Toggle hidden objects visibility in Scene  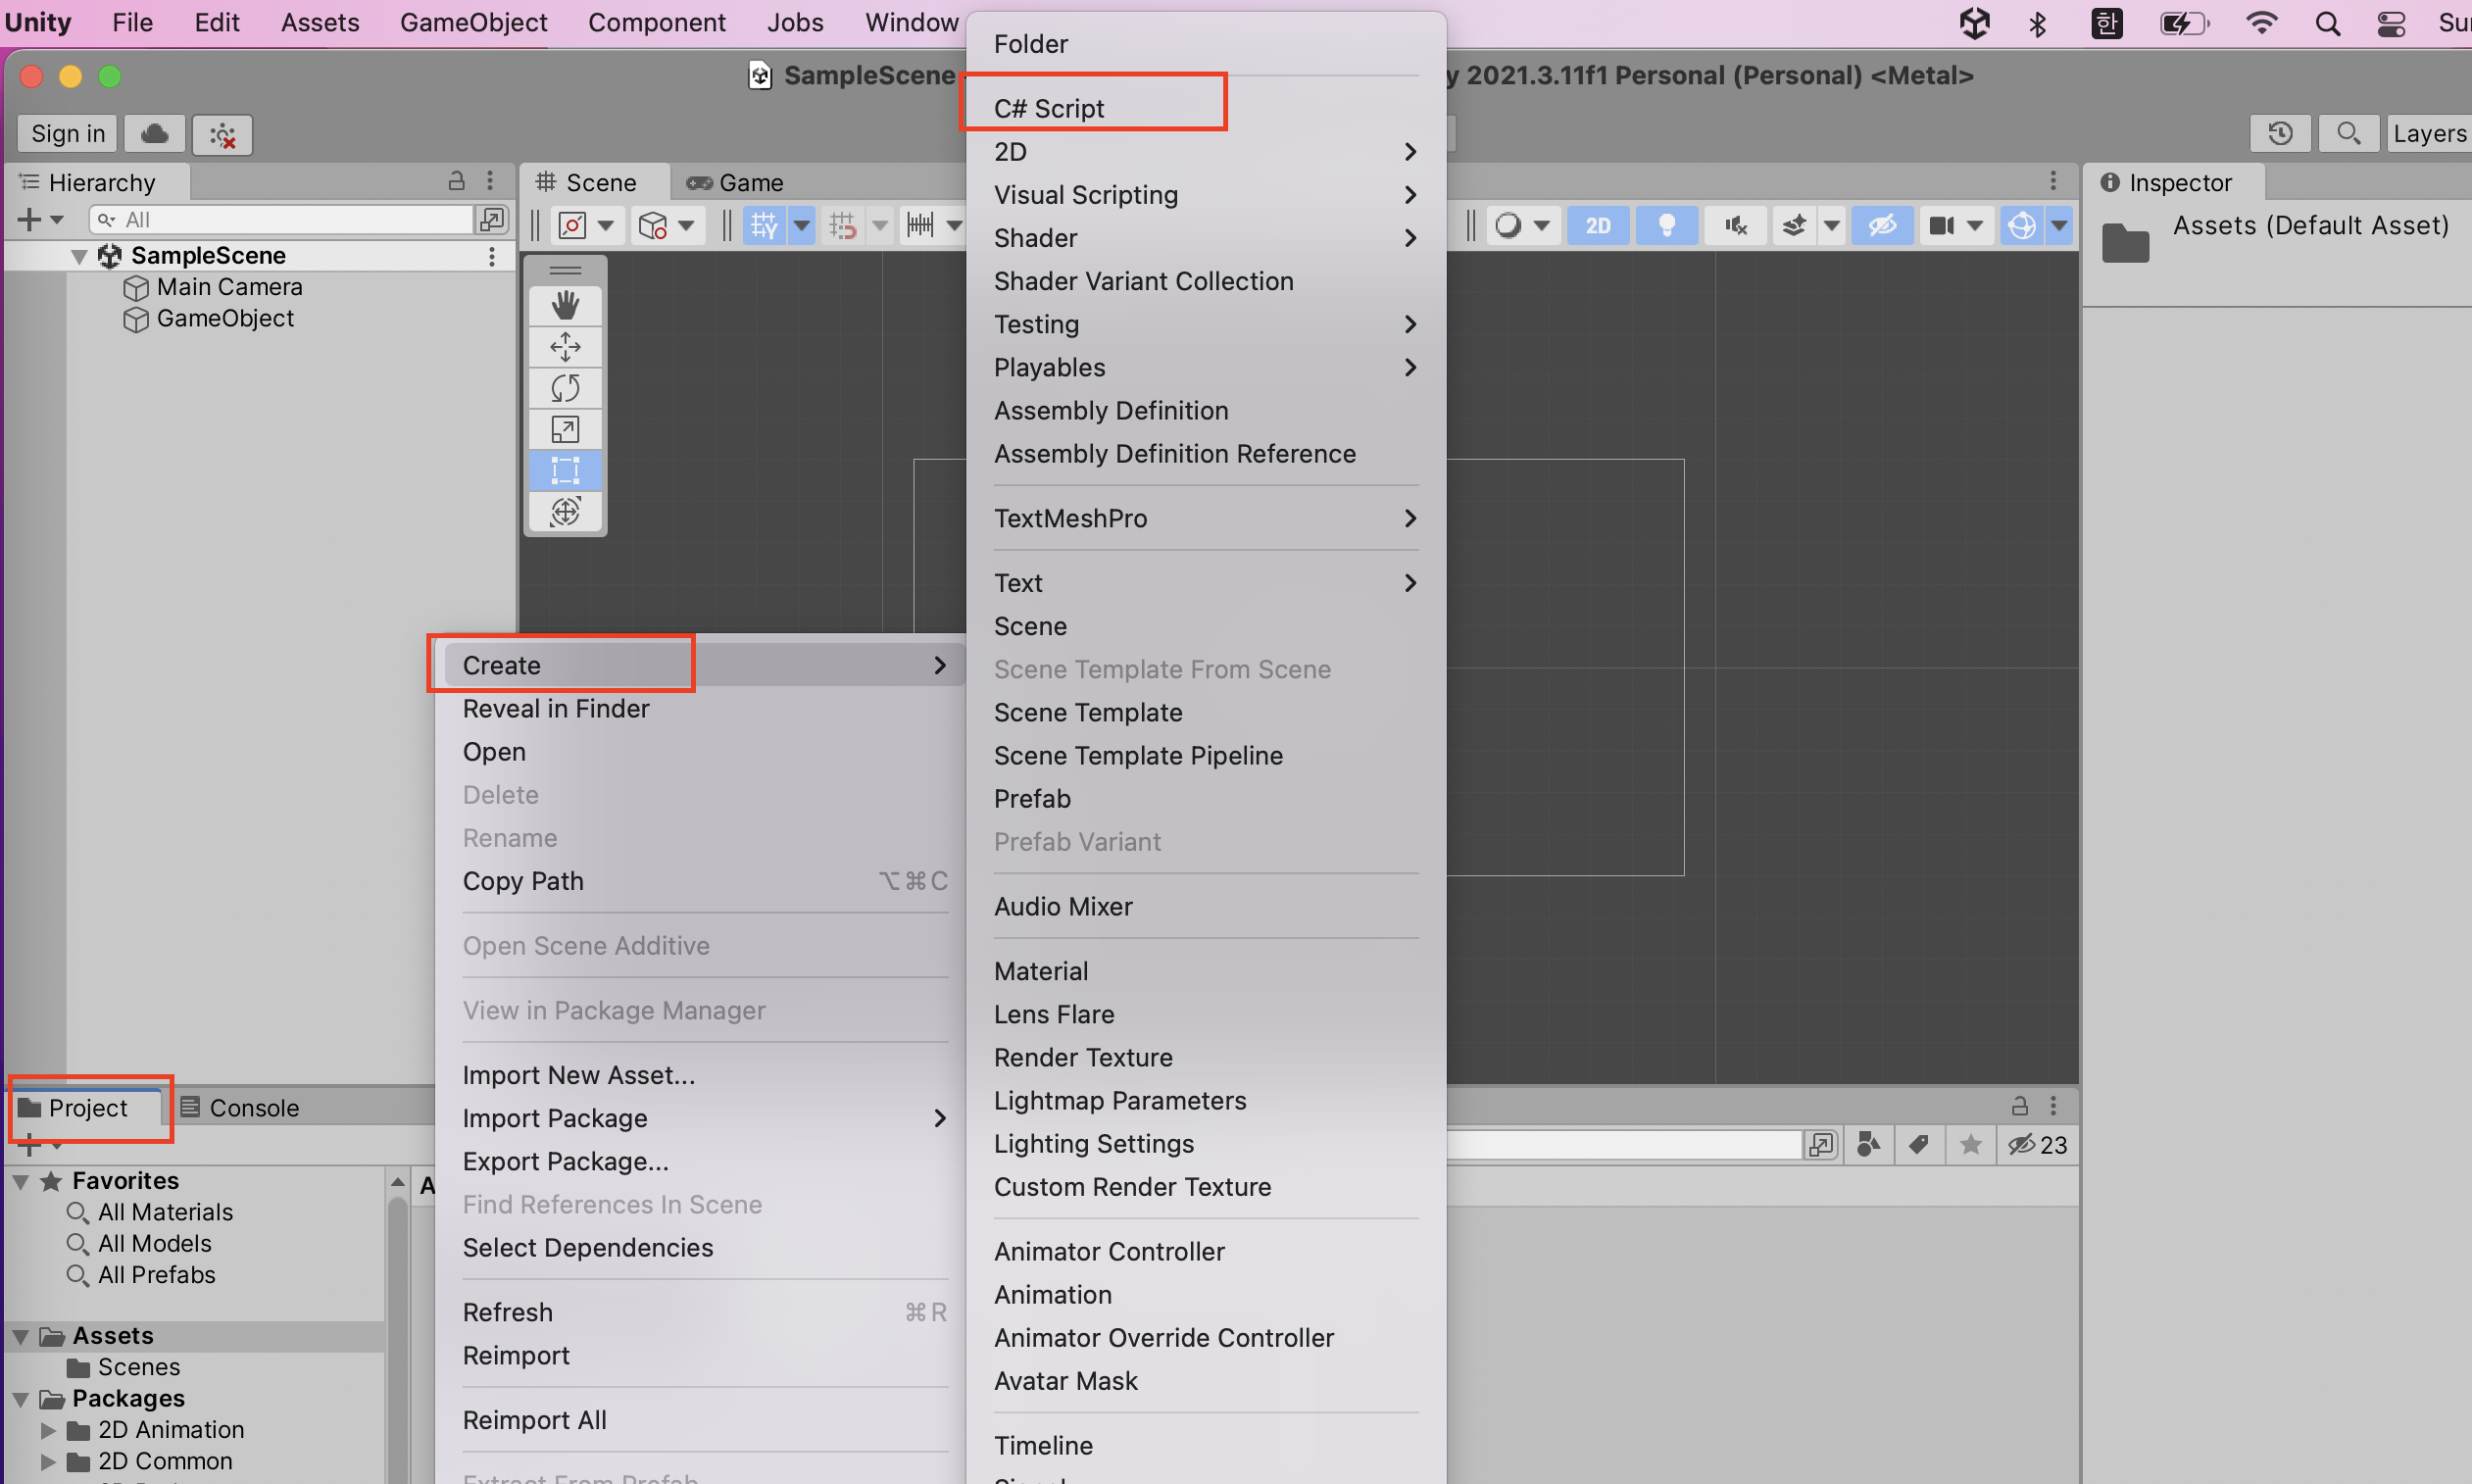[x=1882, y=225]
